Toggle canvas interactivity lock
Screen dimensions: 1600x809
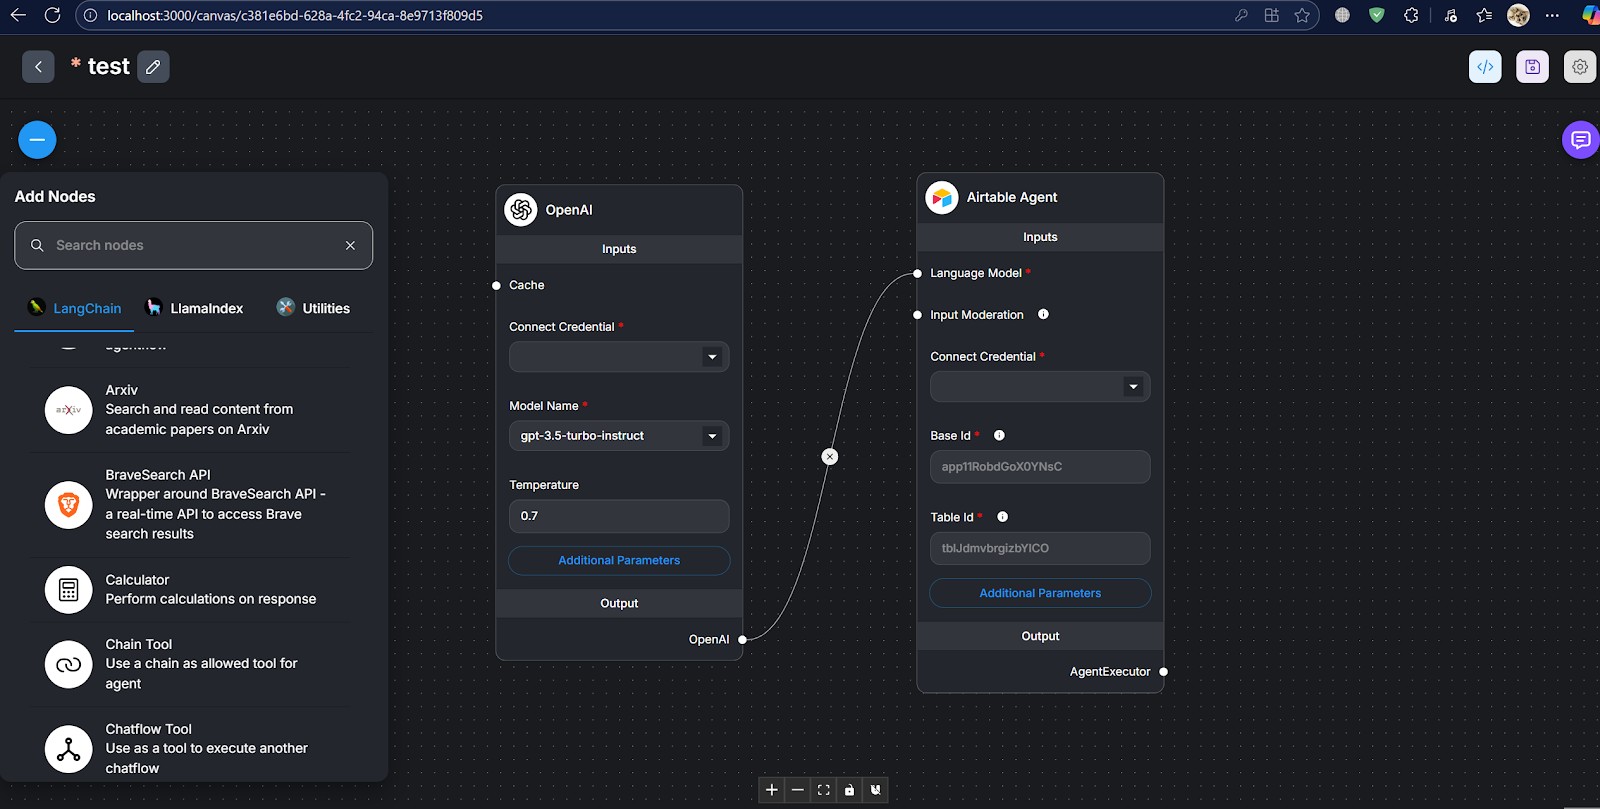(850, 790)
